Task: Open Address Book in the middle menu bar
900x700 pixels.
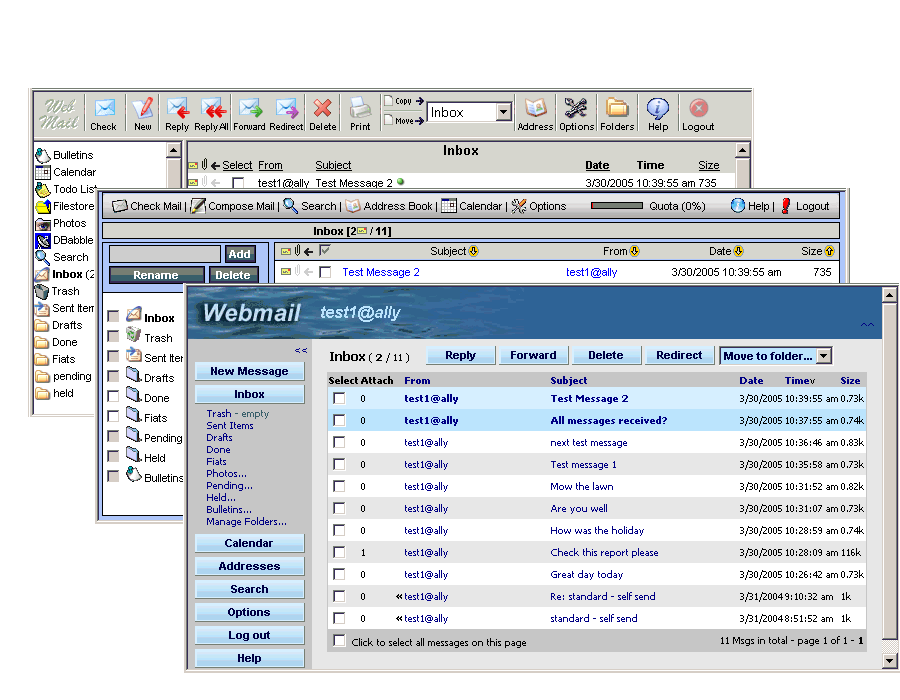Action: 390,206
